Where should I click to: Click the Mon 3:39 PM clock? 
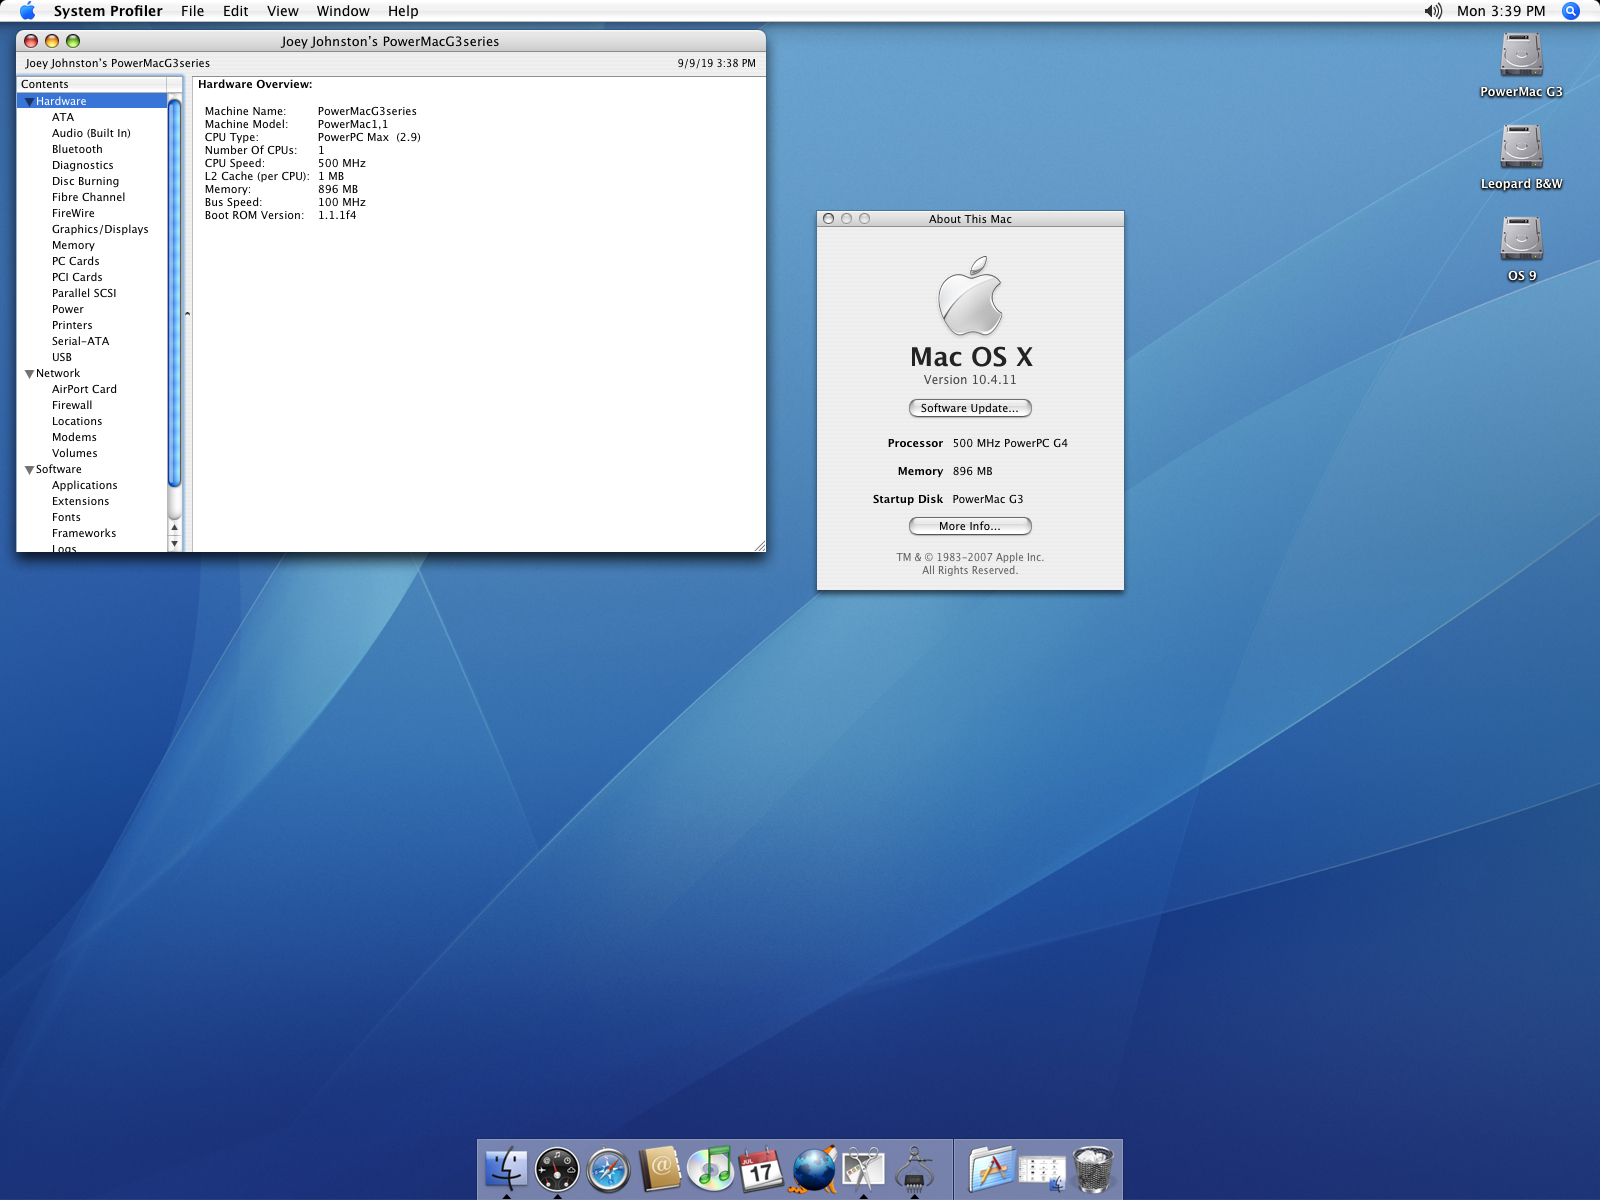pyautogui.click(x=1501, y=11)
